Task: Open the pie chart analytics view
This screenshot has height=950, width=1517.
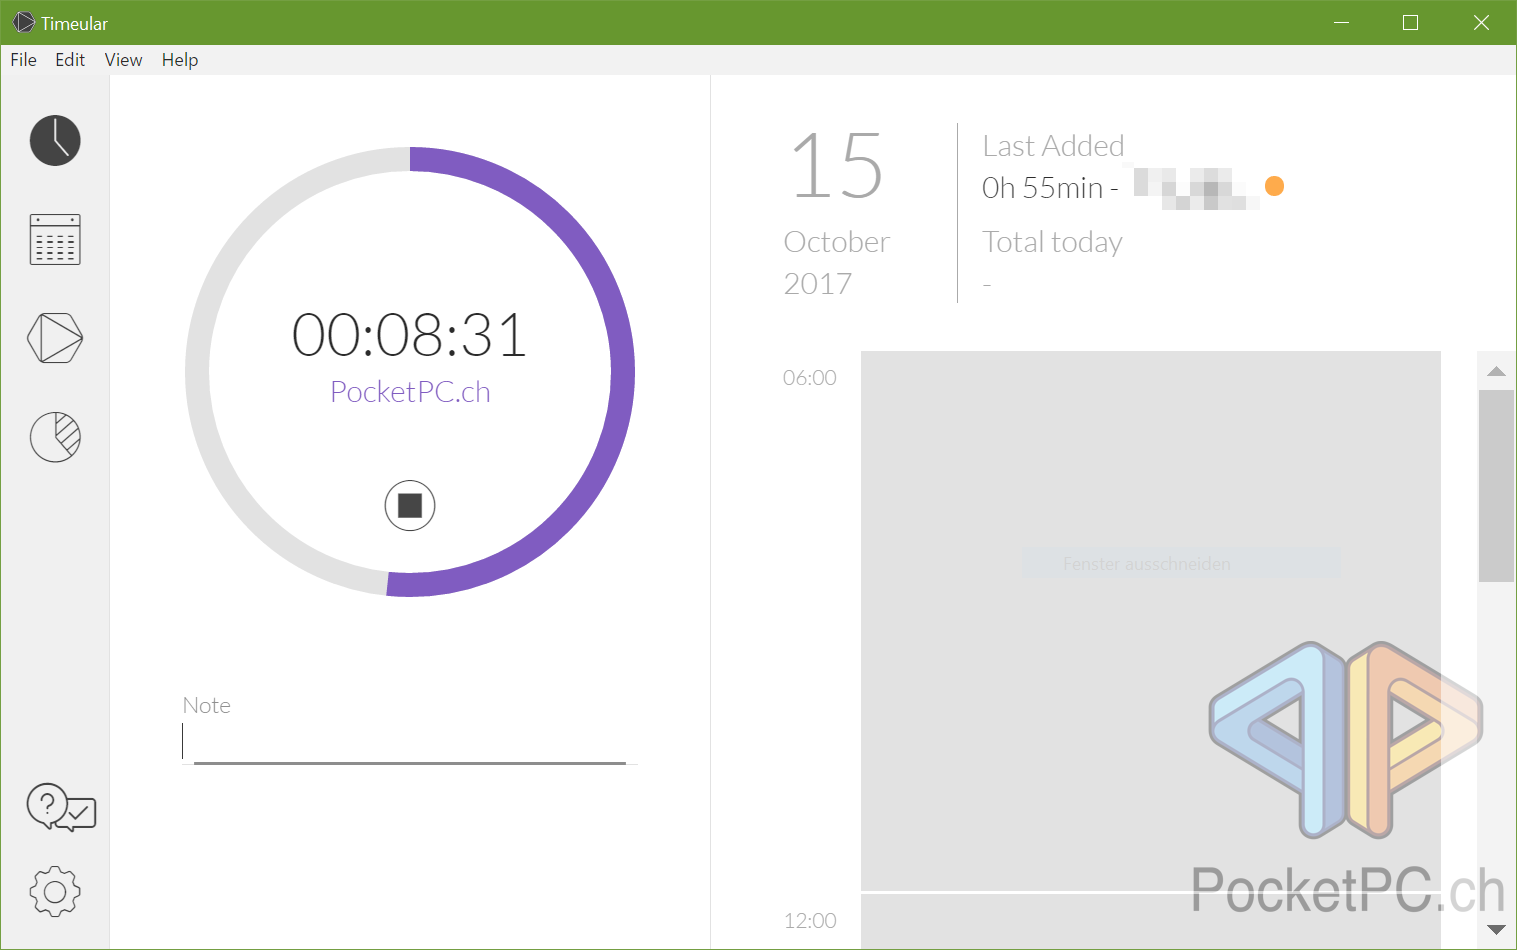Action: point(55,437)
